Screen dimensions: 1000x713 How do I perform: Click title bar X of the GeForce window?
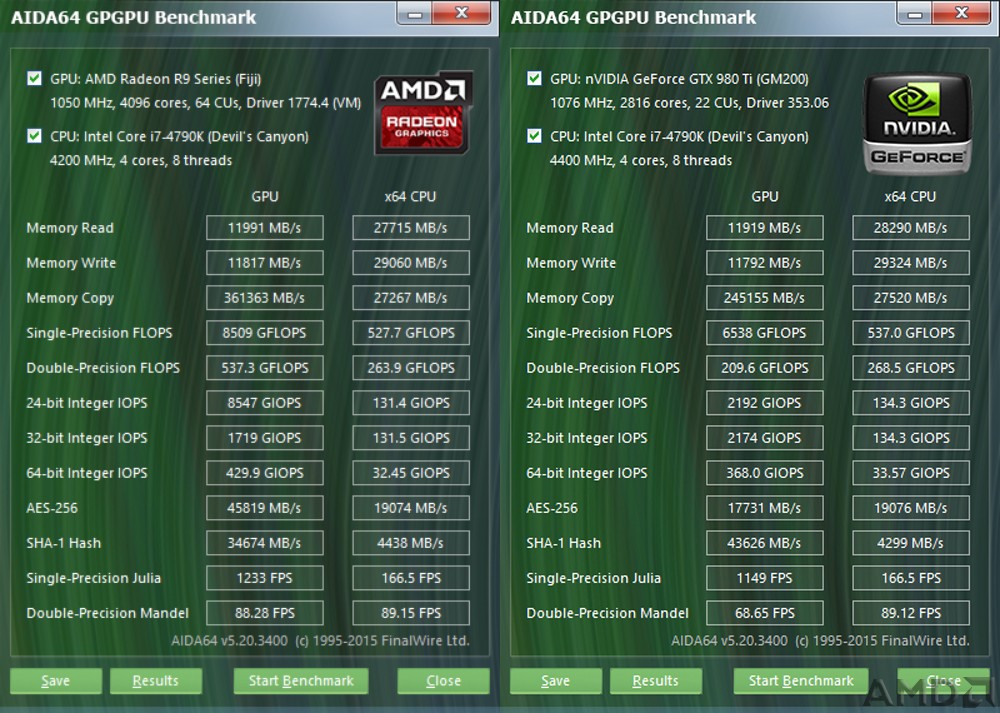(962, 13)
